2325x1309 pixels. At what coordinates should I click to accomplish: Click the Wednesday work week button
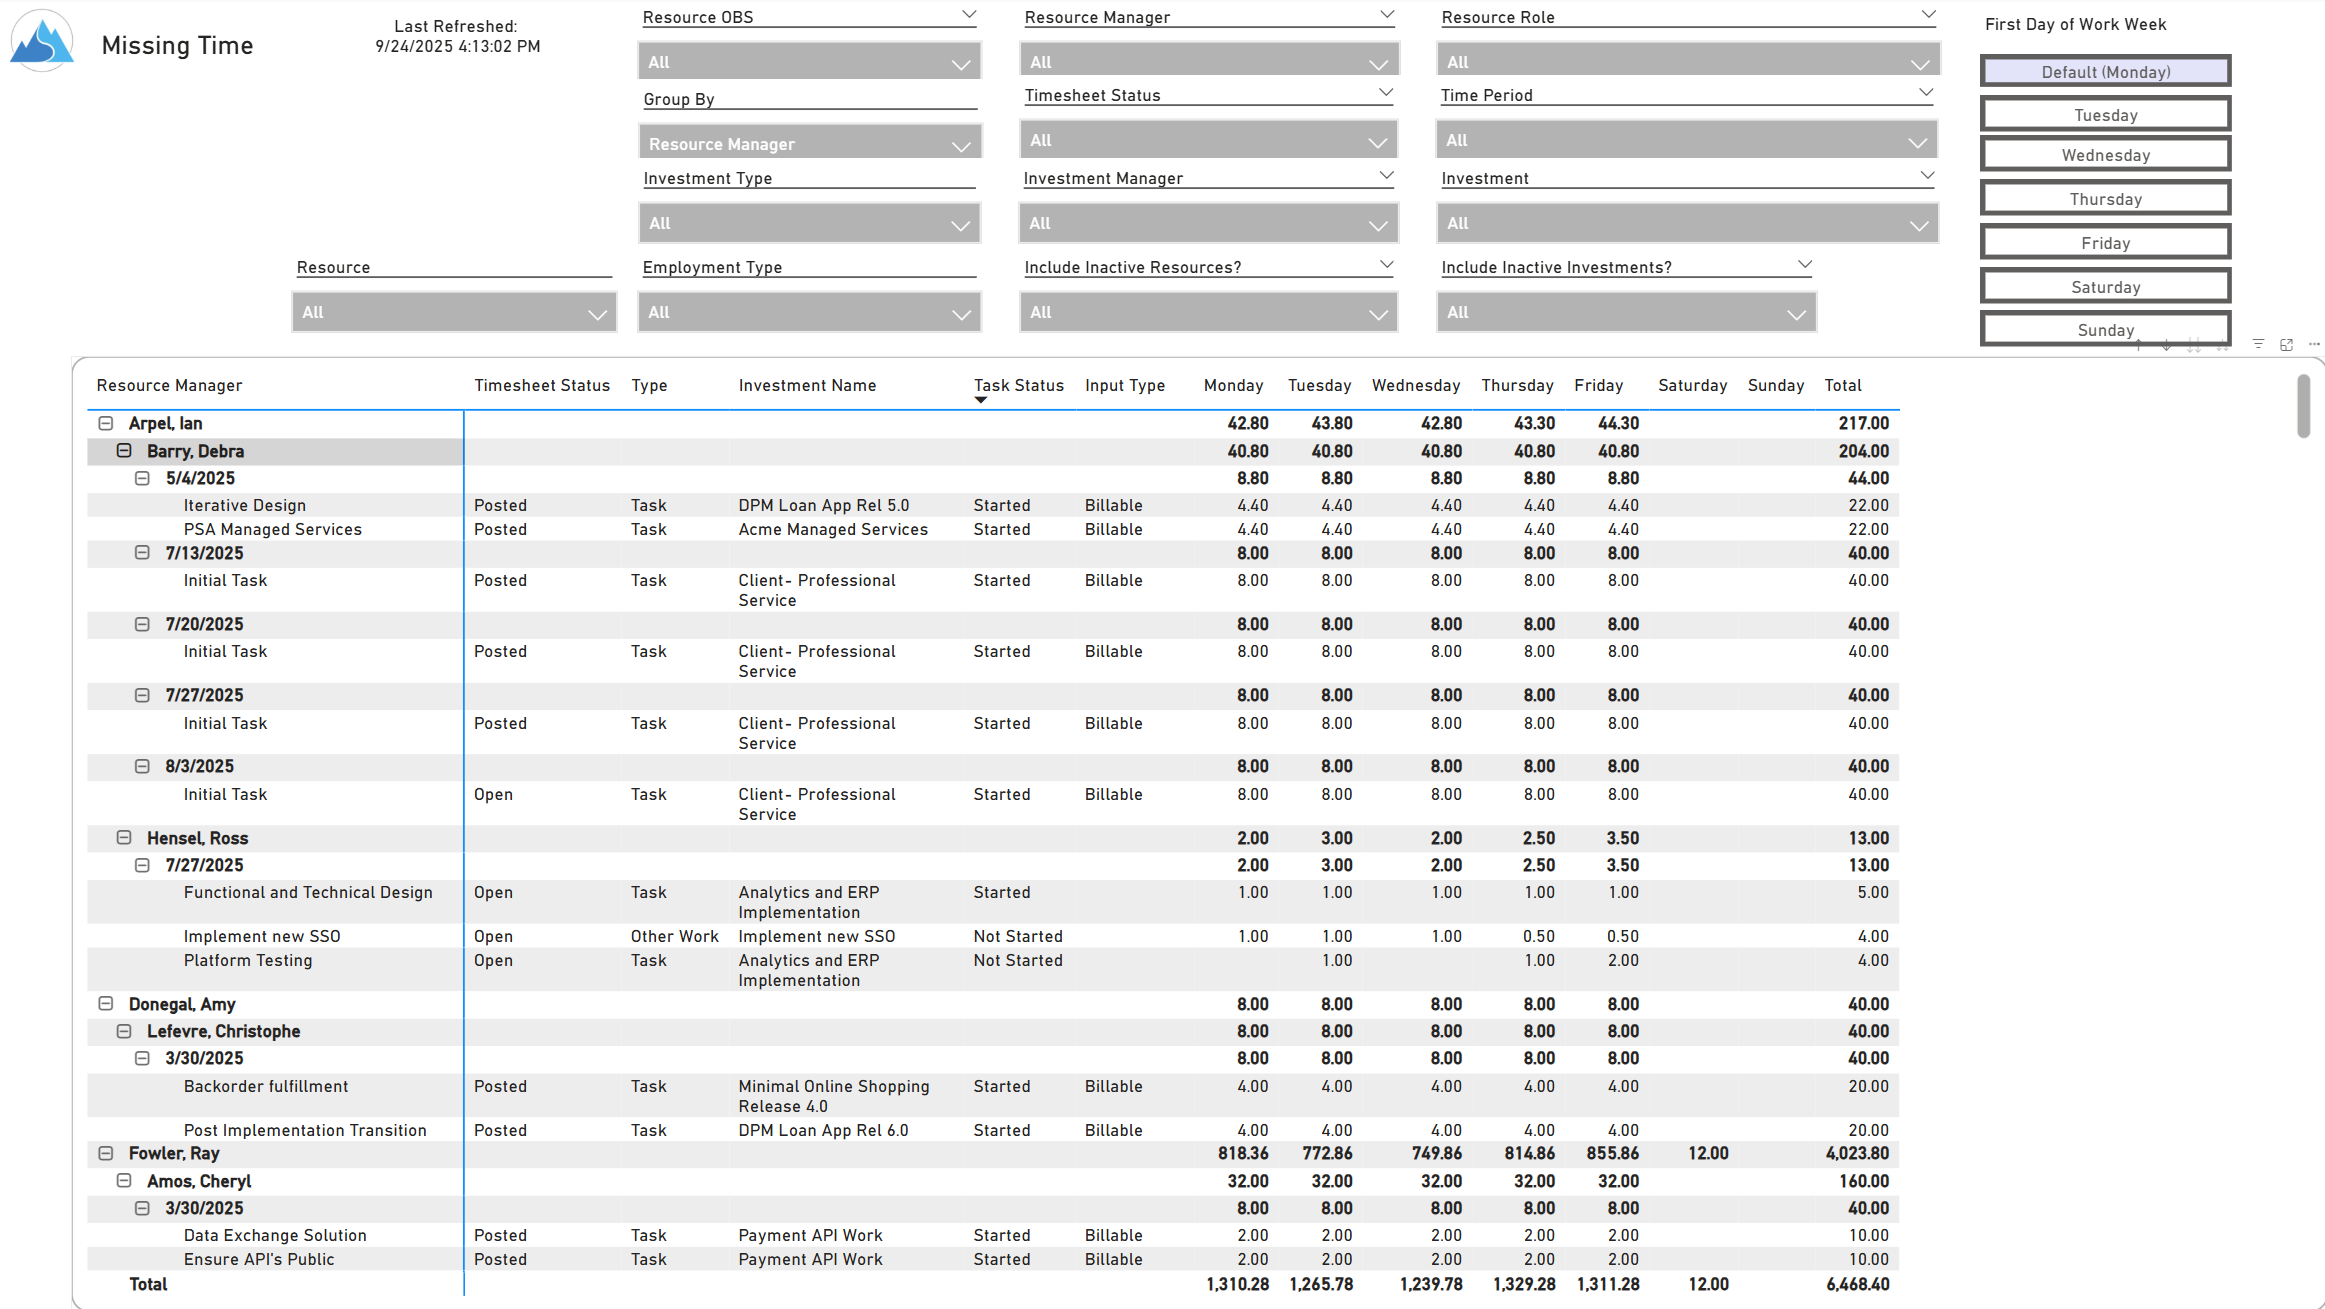point(2105,155)
